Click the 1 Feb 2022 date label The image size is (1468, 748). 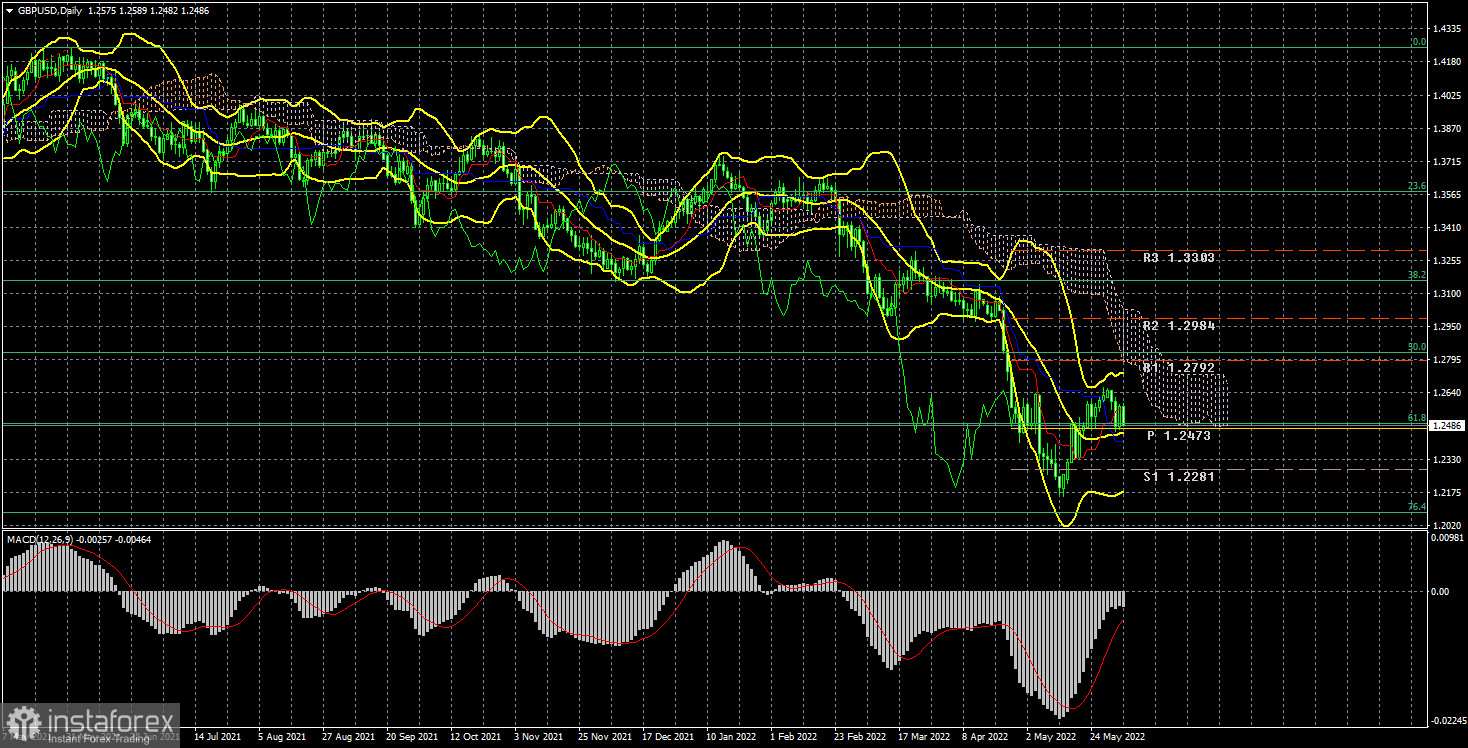tap(795, 735)
